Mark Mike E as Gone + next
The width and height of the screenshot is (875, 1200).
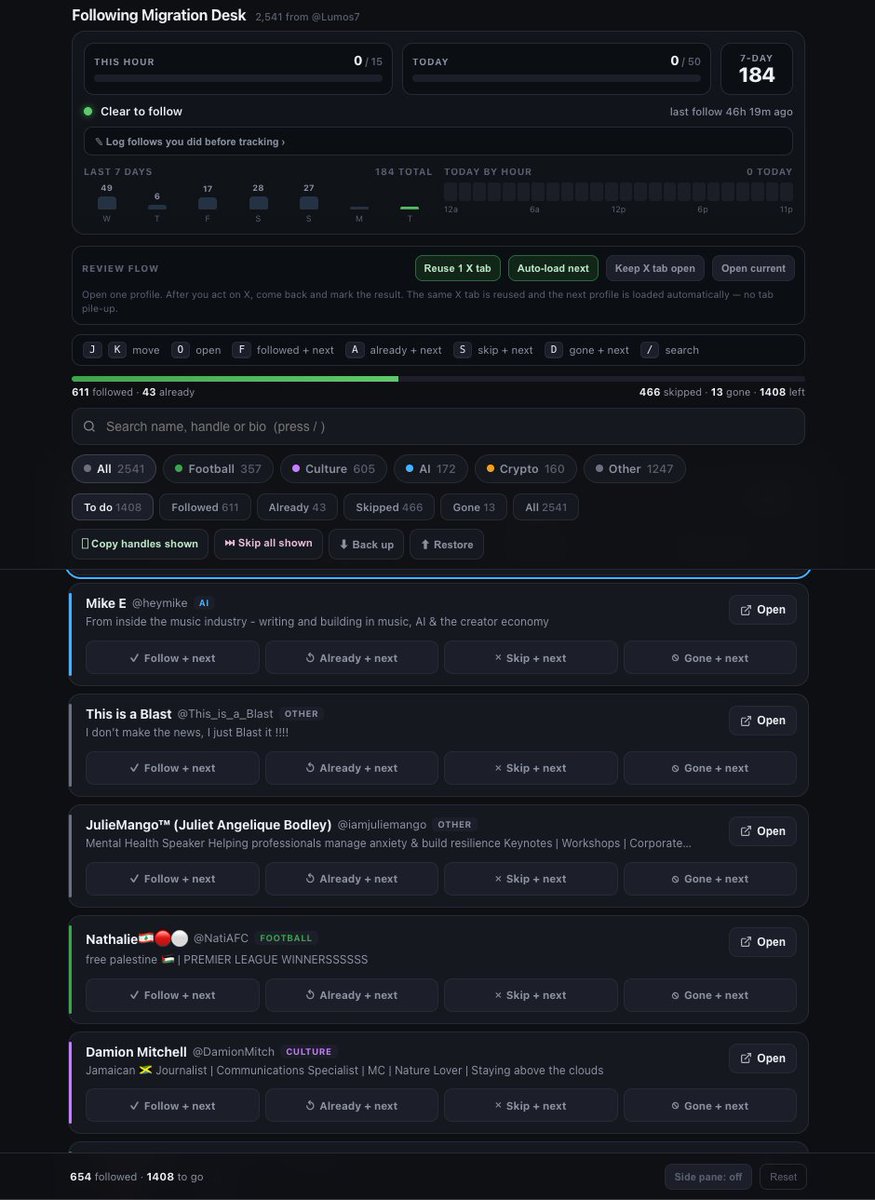[x=710, y=658]
